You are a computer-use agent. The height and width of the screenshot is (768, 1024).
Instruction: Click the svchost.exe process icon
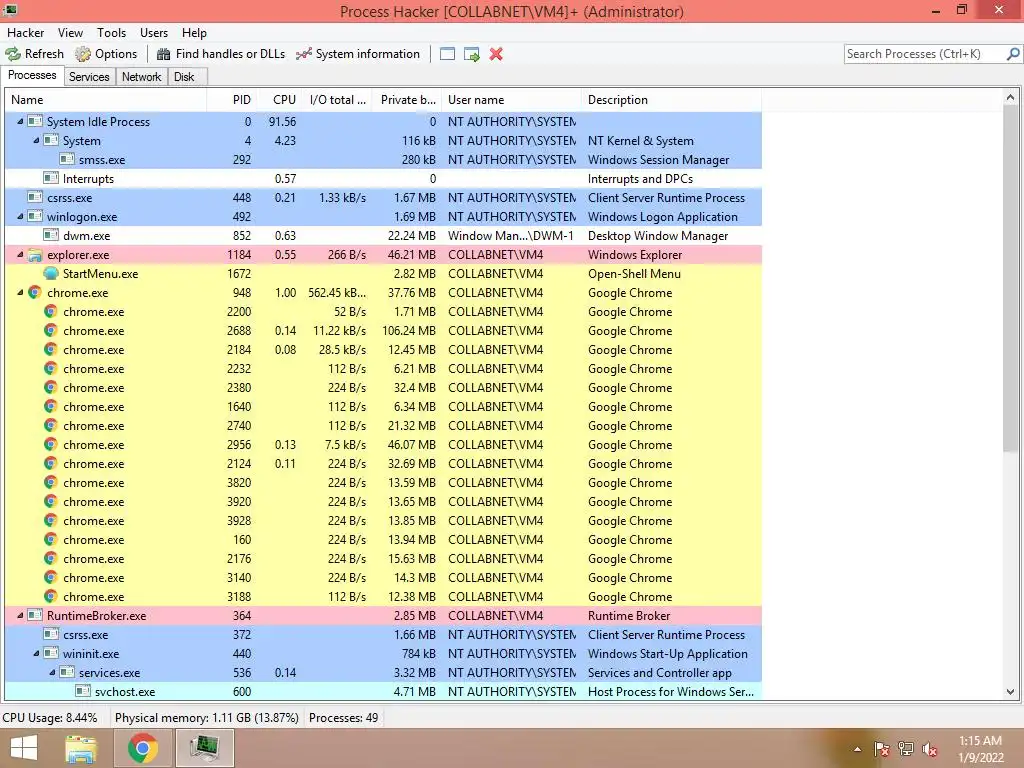click(x=83, y=691)
